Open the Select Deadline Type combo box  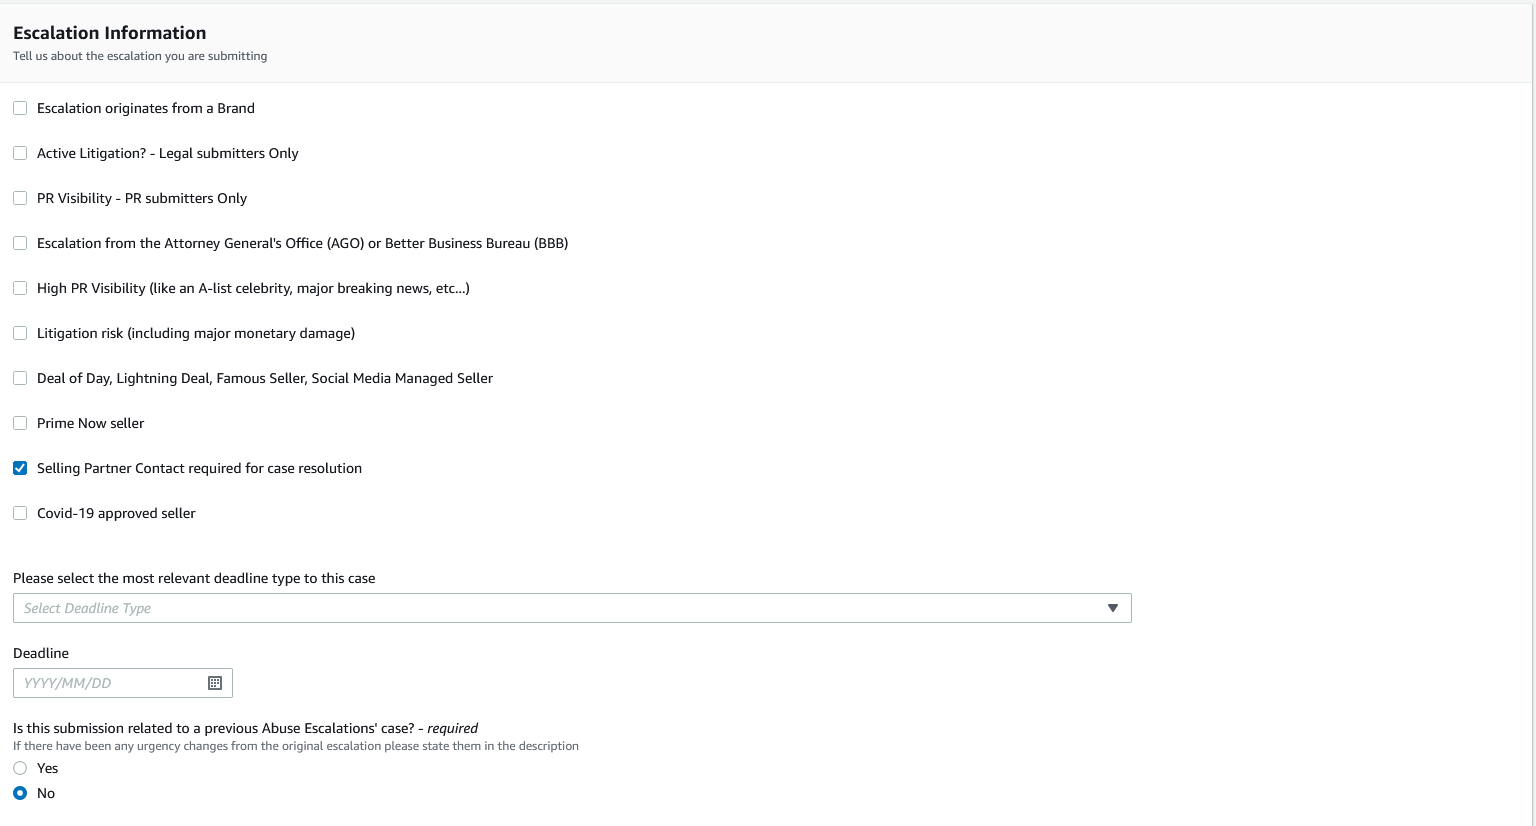(560, 608)
